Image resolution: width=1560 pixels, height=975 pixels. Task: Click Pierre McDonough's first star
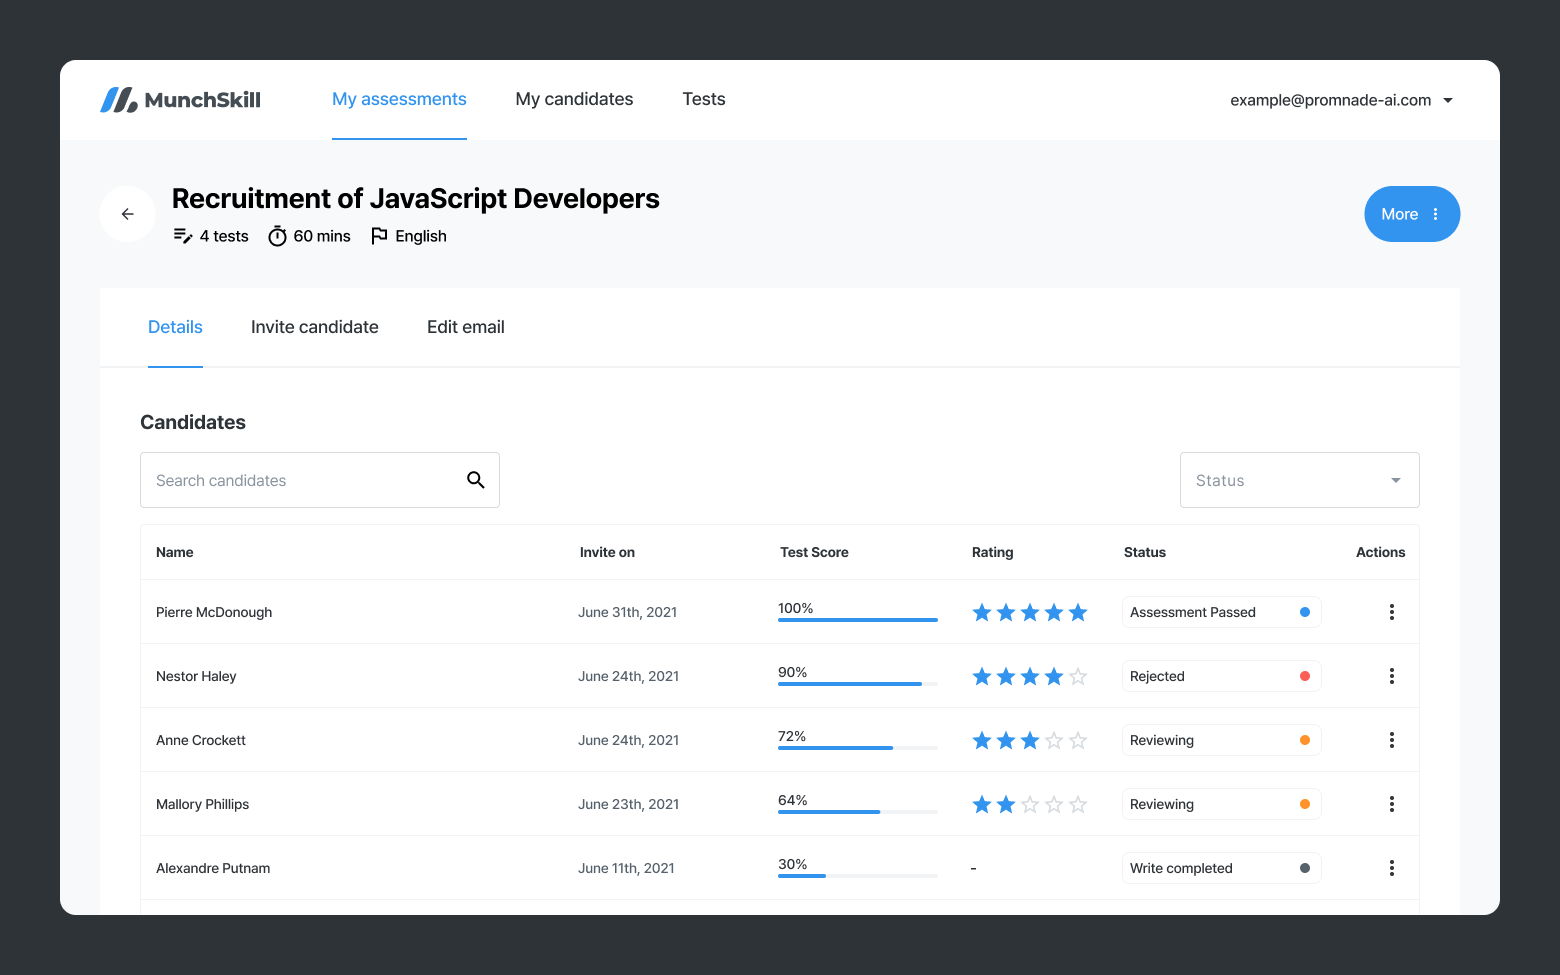982,612
